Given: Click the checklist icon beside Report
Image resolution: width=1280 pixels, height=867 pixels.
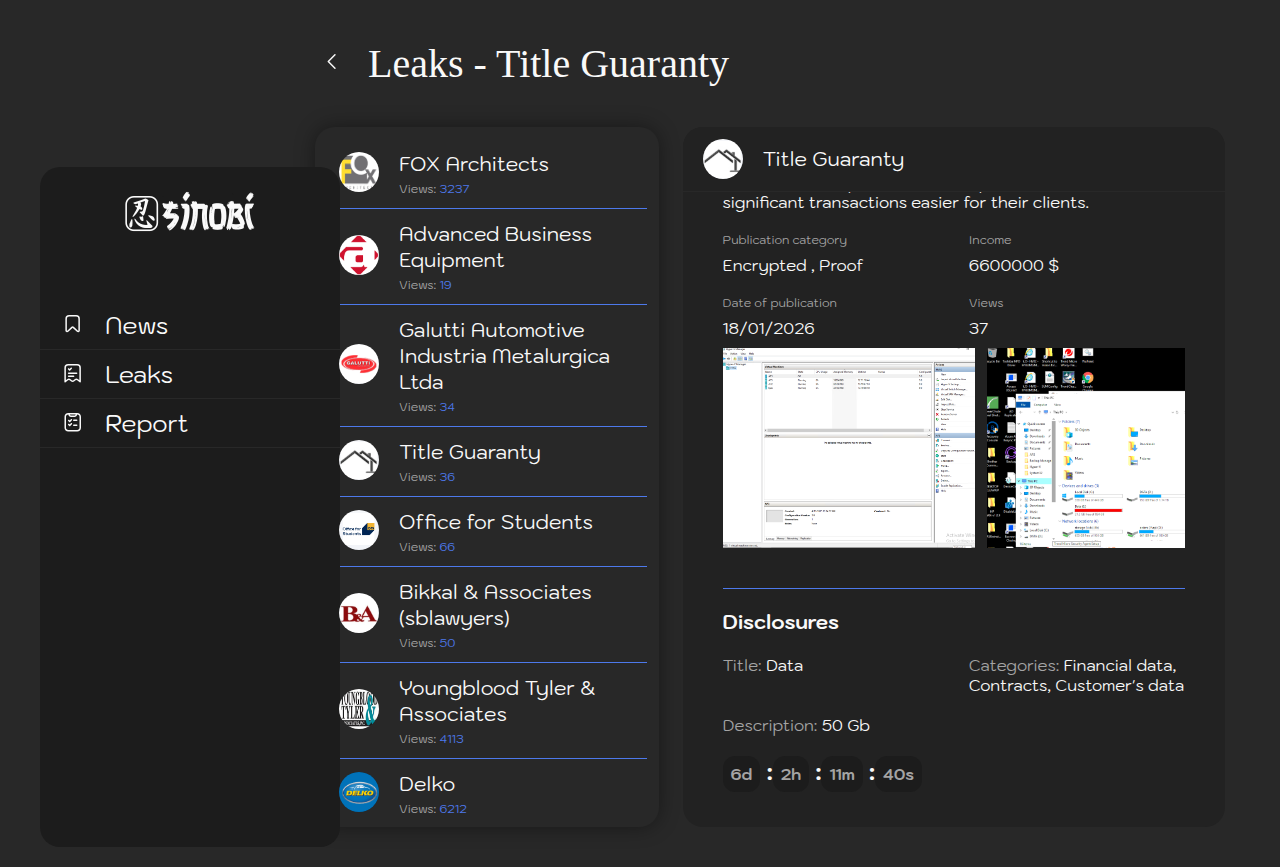Looking at the screenshot, I should coord(72,423).
